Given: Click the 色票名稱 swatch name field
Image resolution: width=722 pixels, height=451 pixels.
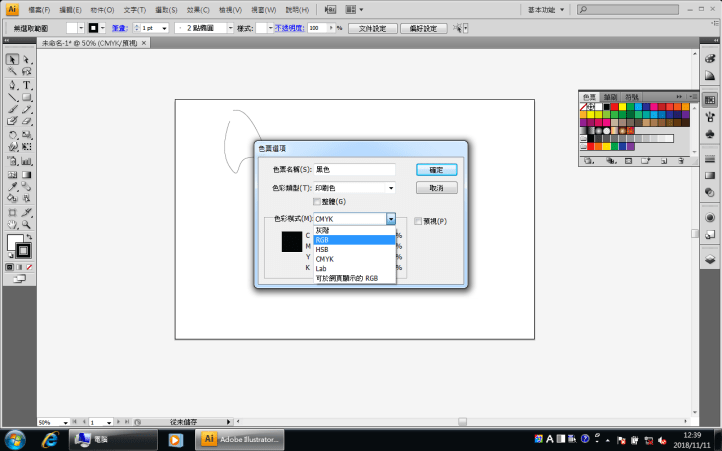Looking at the screenshot, I should (354, 170).
